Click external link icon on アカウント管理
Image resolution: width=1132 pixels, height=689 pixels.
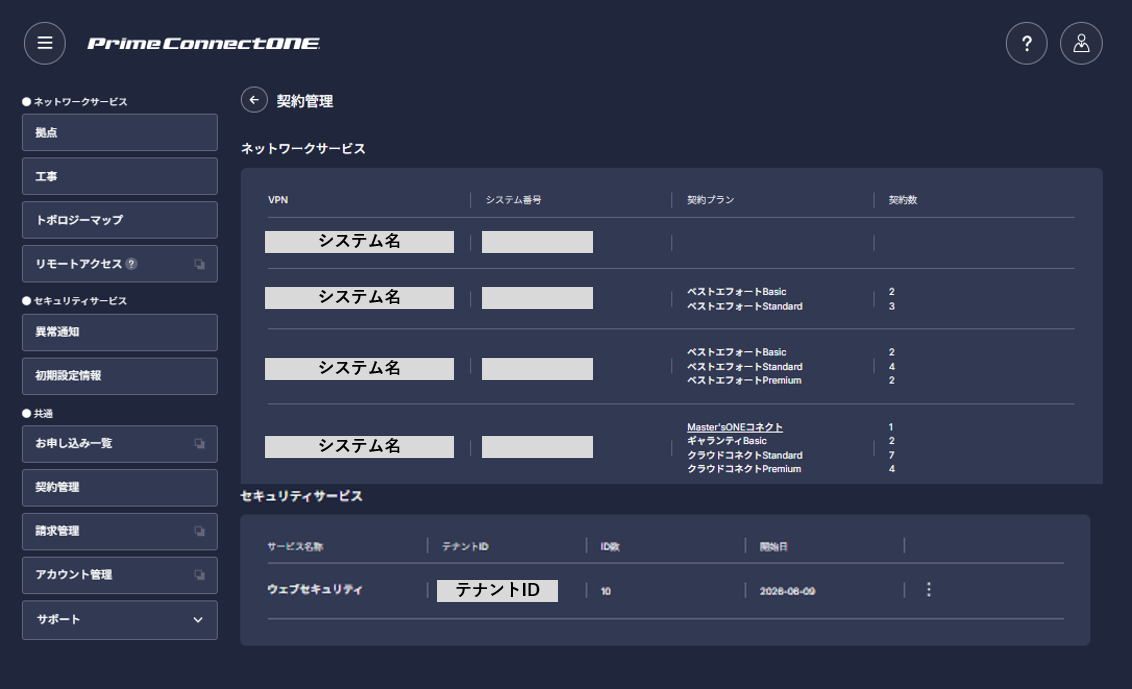click(x=199, y=575)
